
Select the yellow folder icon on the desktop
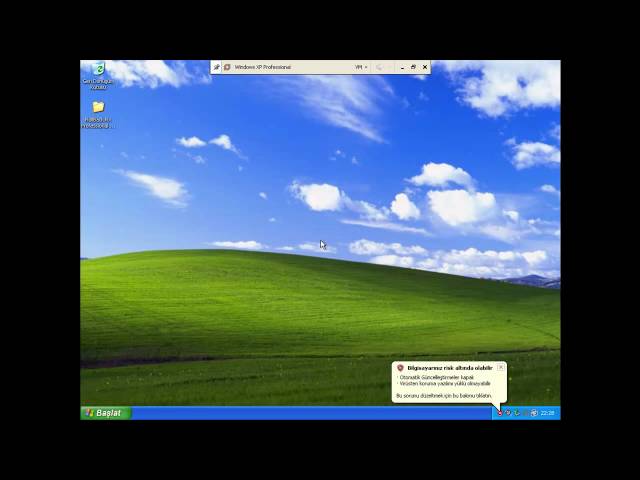[x=98, y=107]
